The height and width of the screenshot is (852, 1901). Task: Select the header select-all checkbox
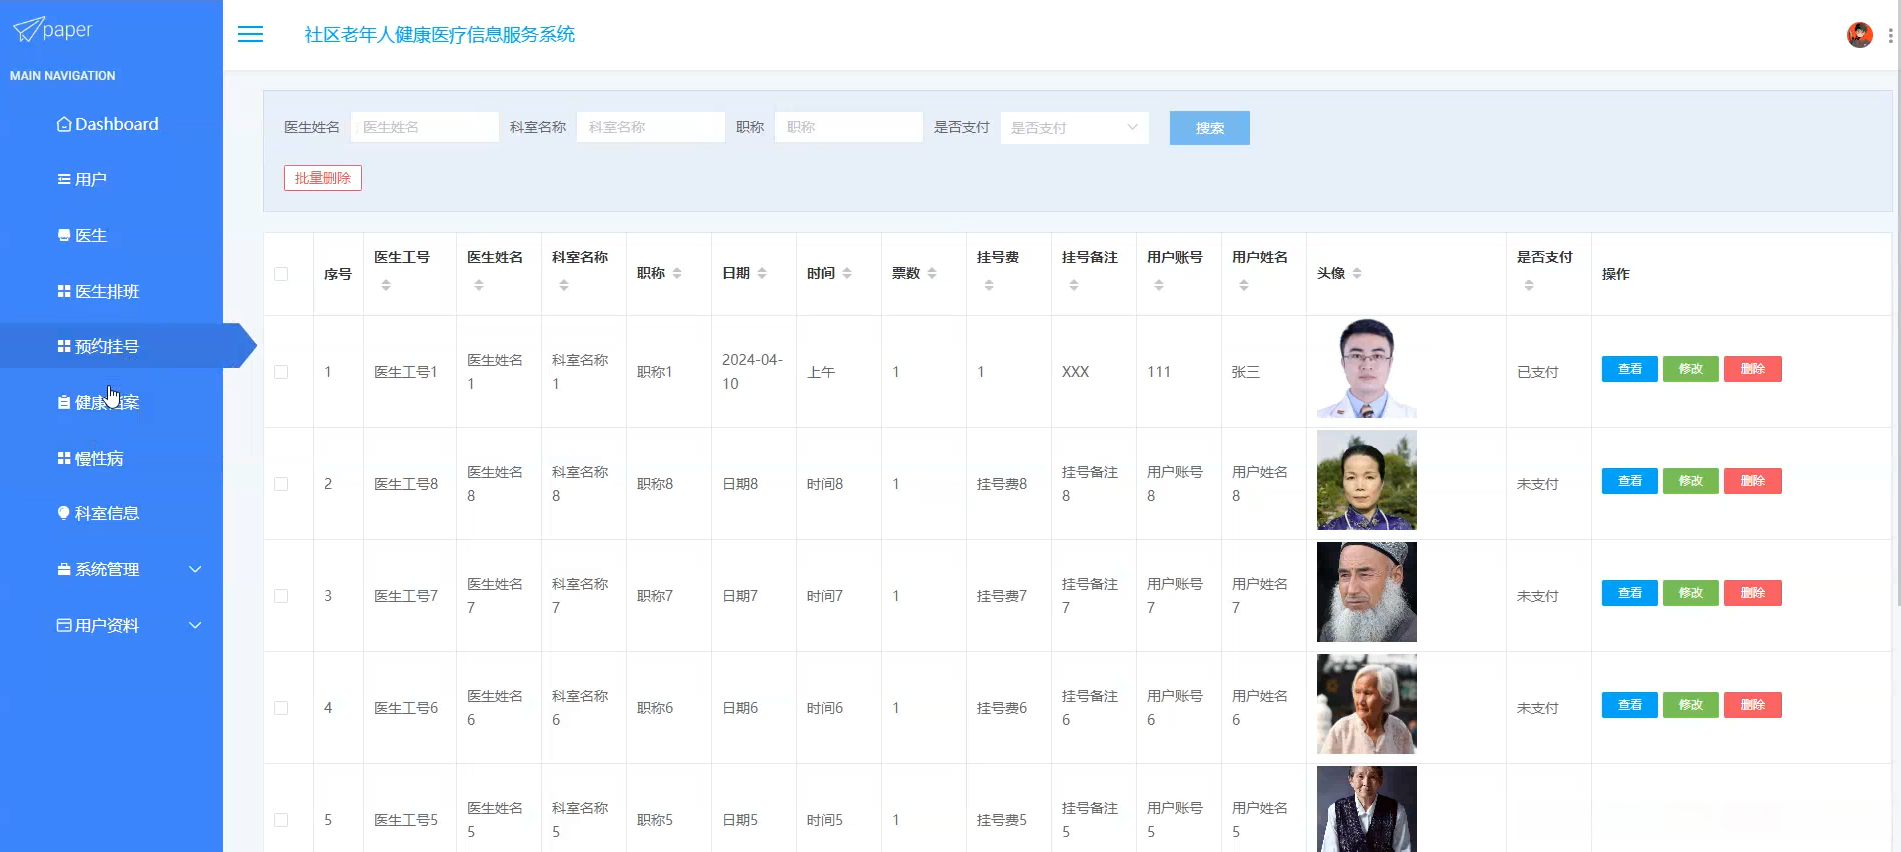point(281,274)
